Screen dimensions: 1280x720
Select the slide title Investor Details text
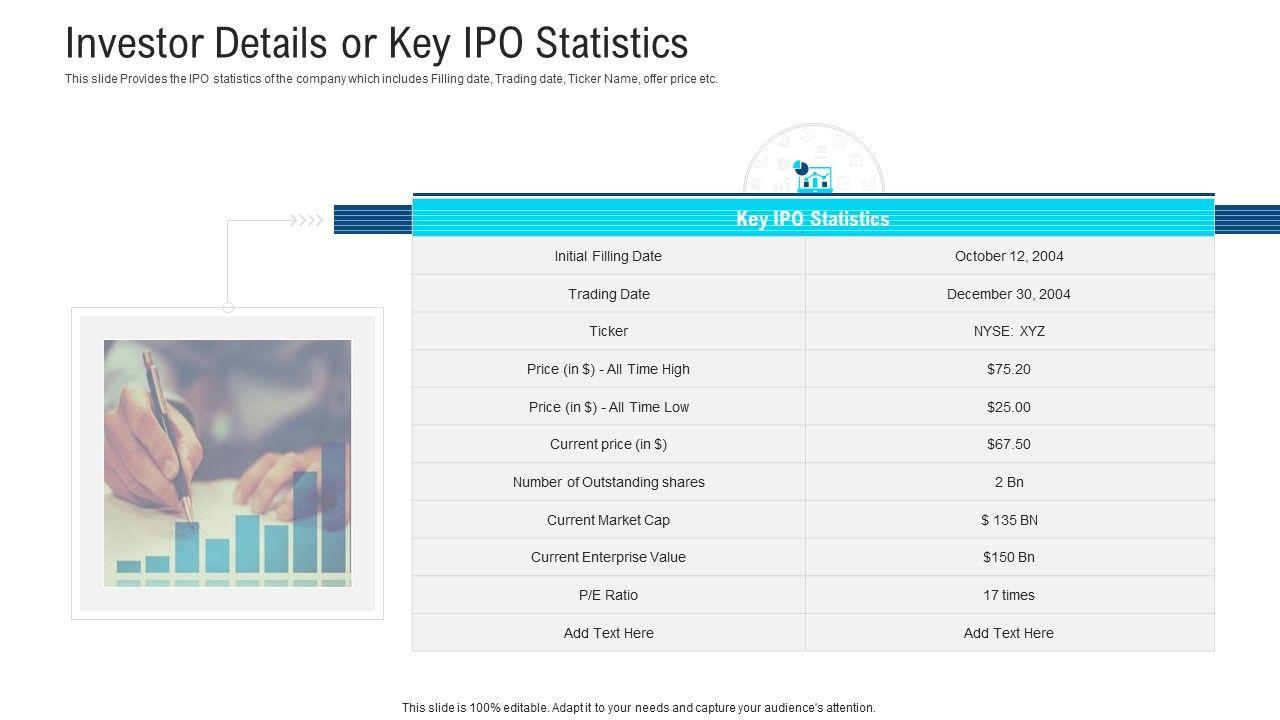pyautogui.click(x=377, y=43)
